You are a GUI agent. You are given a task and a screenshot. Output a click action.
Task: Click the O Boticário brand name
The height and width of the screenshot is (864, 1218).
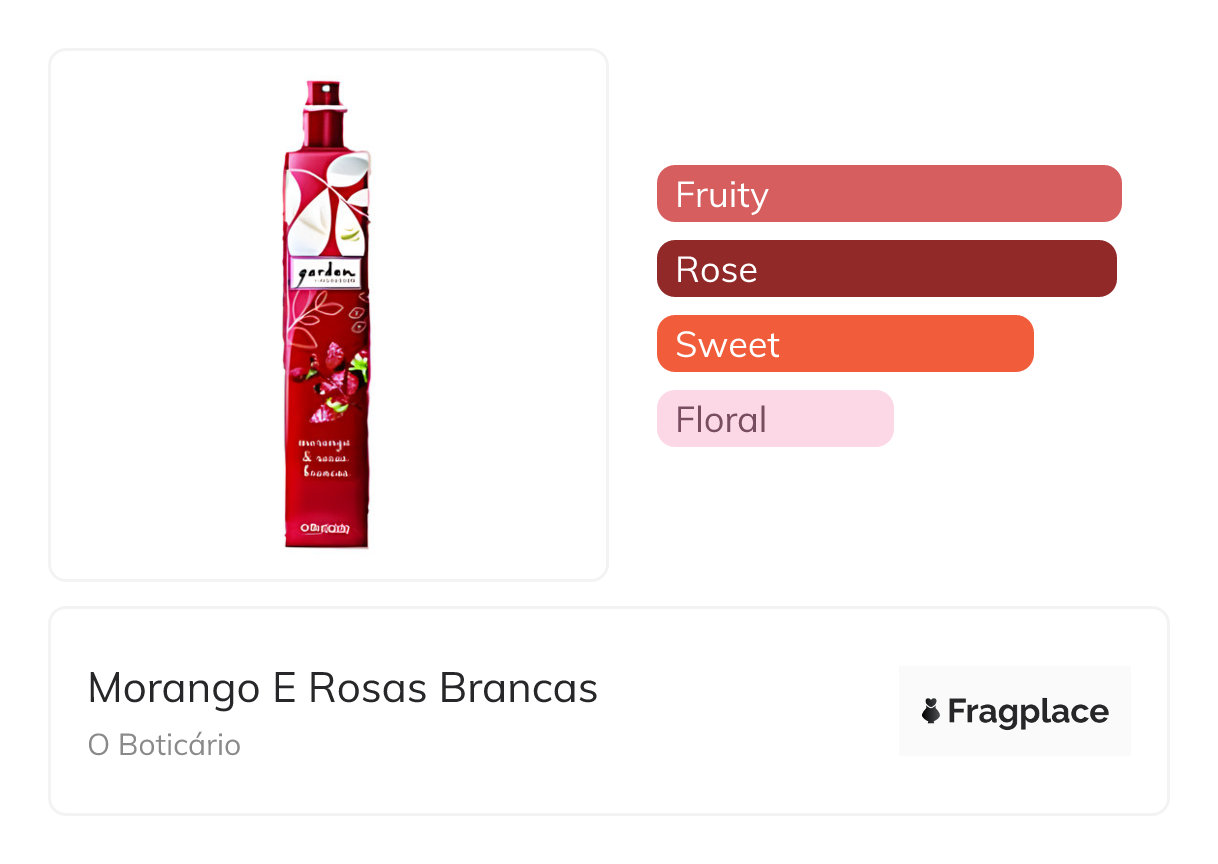[x=164, y=745]
